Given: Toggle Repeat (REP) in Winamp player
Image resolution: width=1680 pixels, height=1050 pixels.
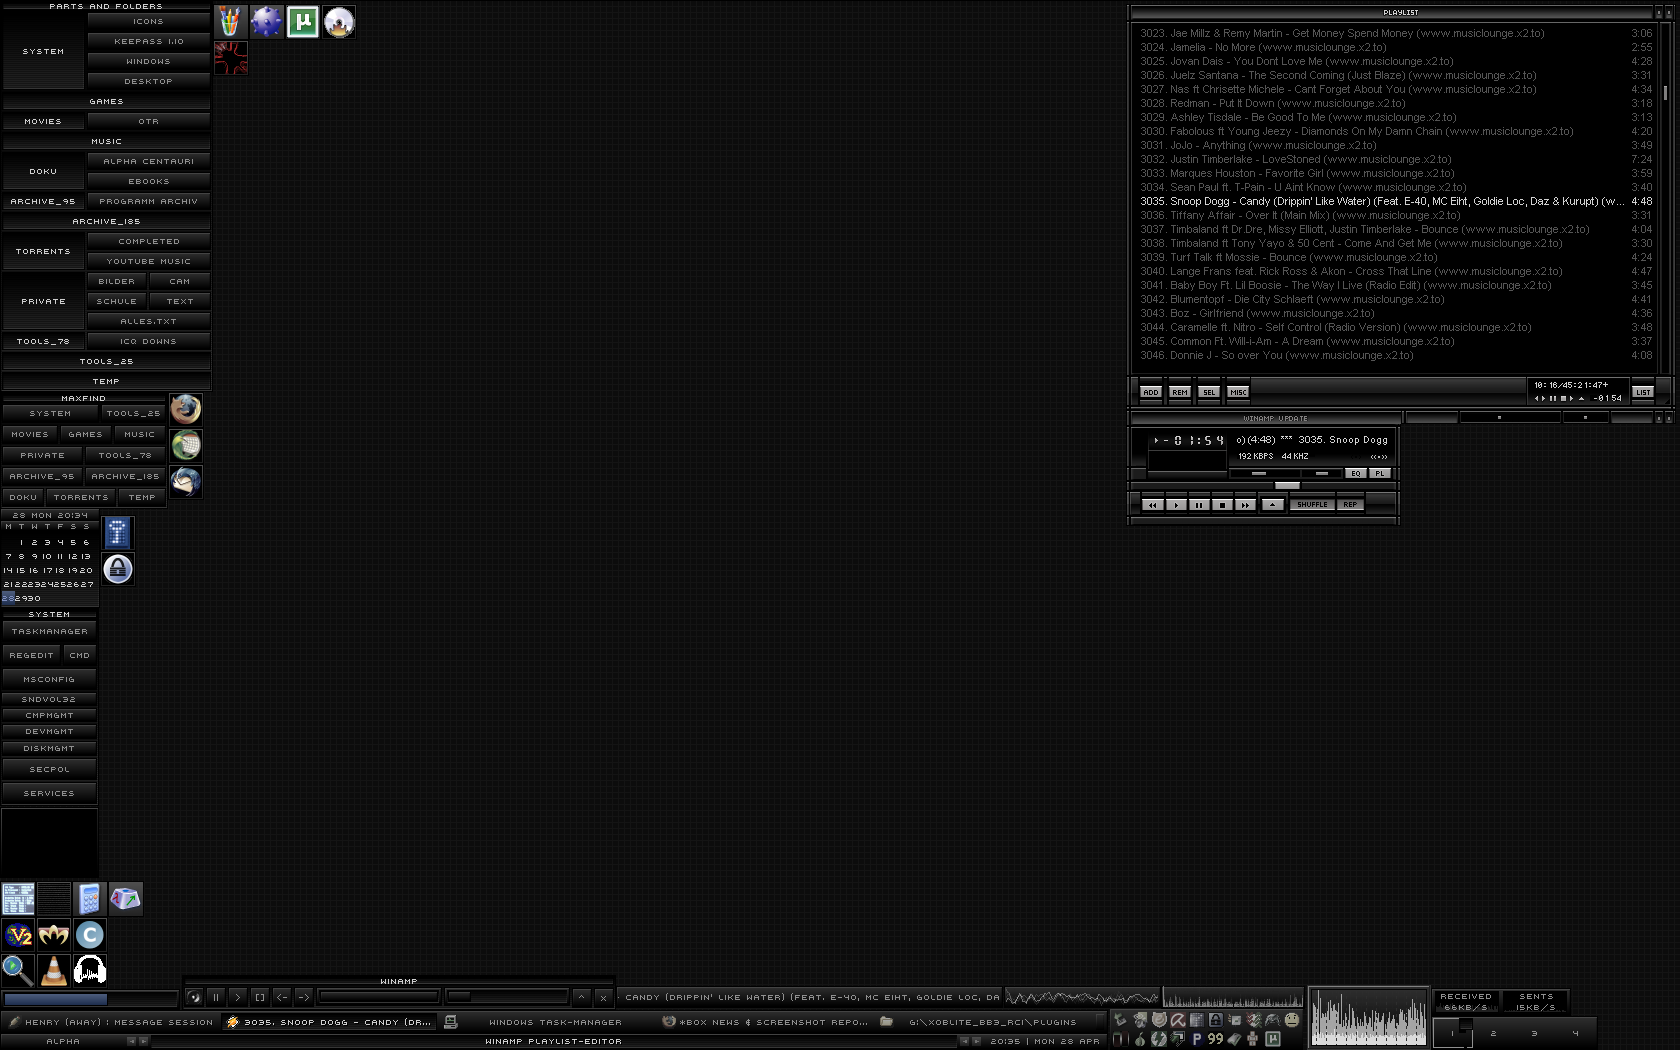Looking at the screenshot, I should [1350, 505].
